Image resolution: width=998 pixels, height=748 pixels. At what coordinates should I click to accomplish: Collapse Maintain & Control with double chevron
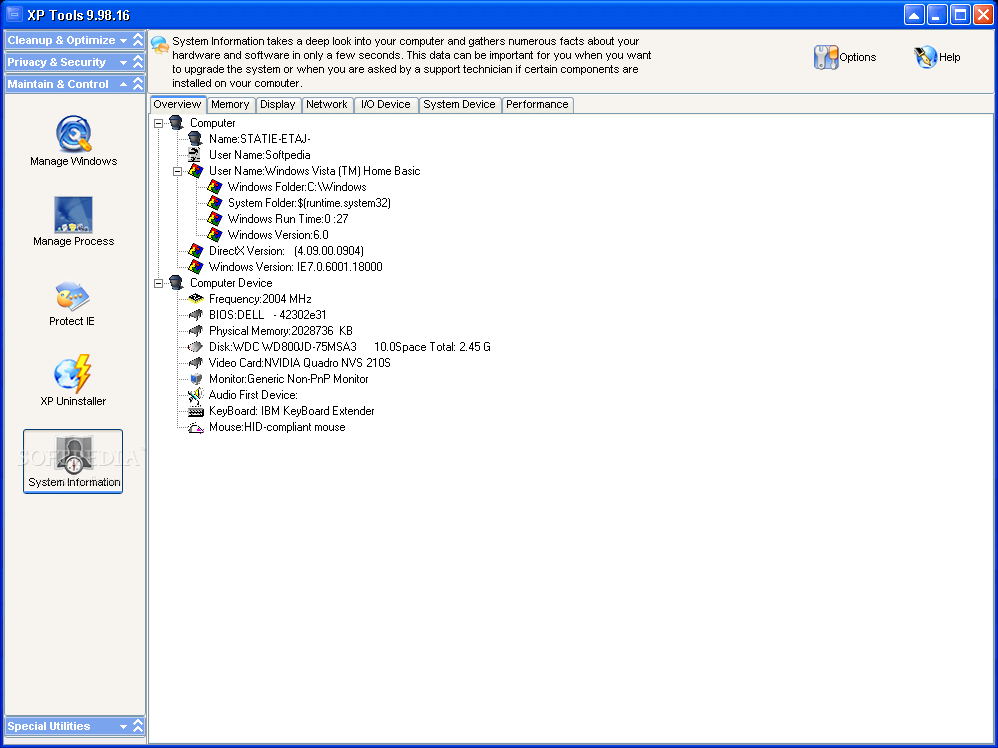[137, 84]
